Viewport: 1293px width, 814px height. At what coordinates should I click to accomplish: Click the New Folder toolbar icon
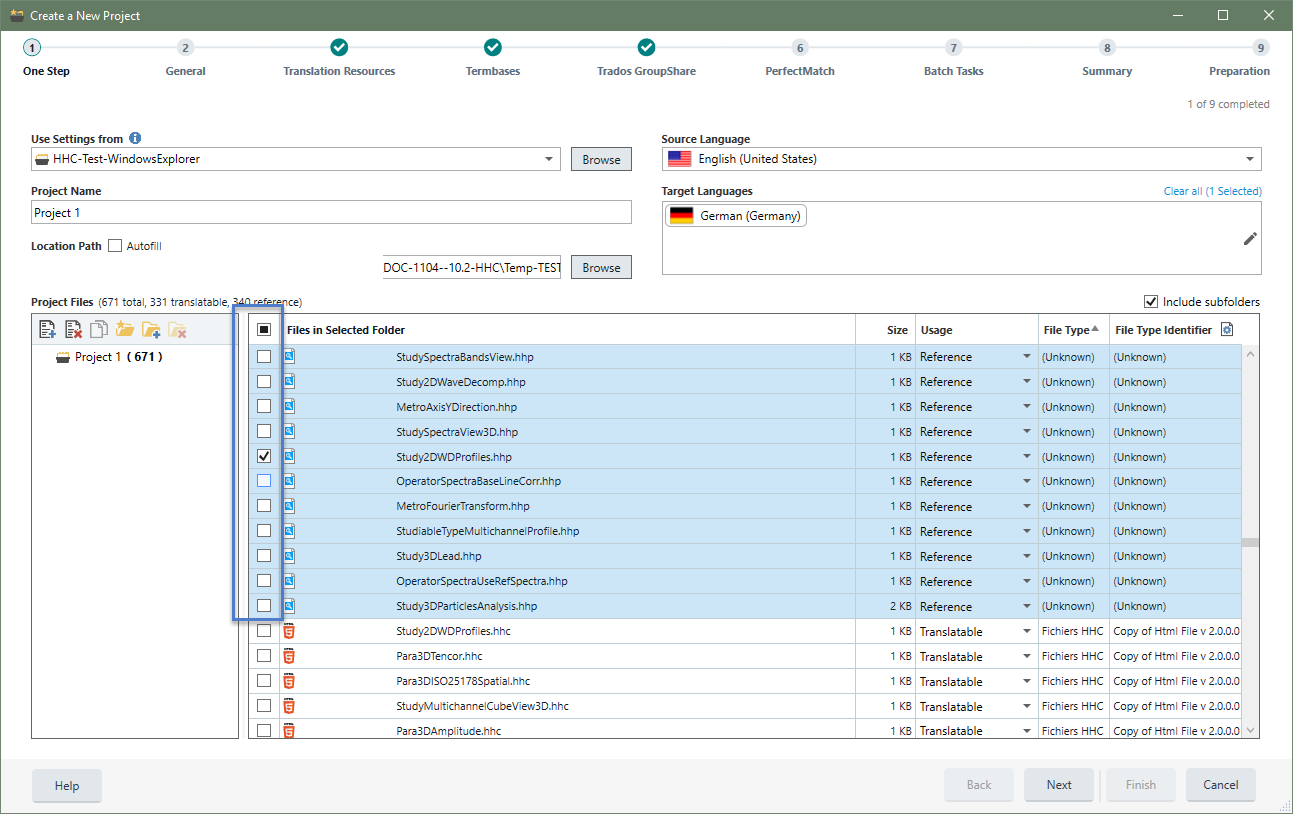125,329
